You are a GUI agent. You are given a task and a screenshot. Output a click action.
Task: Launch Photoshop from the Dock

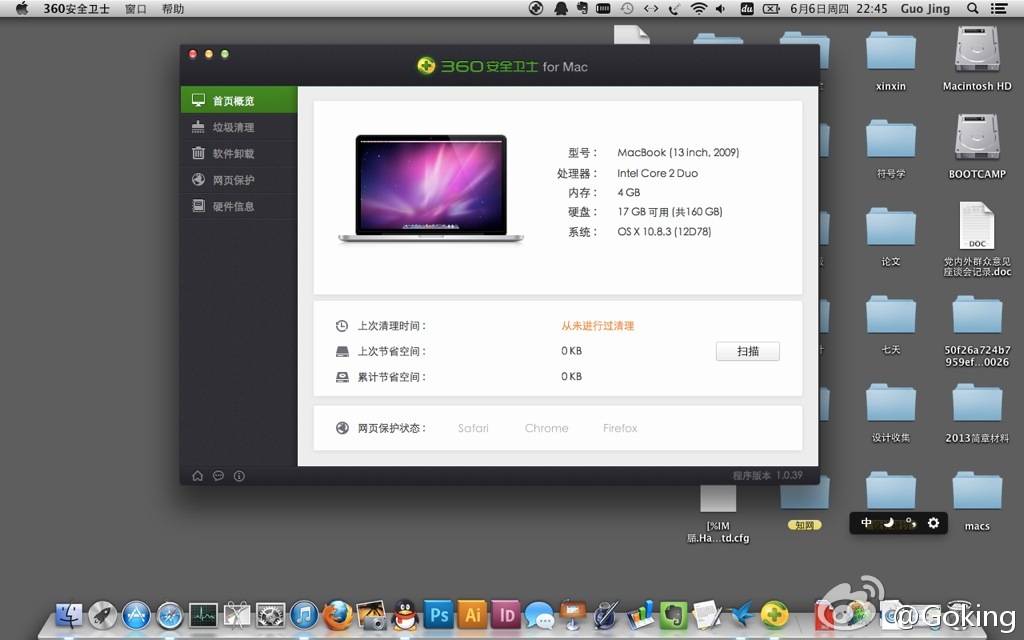(x=439, y=615)
